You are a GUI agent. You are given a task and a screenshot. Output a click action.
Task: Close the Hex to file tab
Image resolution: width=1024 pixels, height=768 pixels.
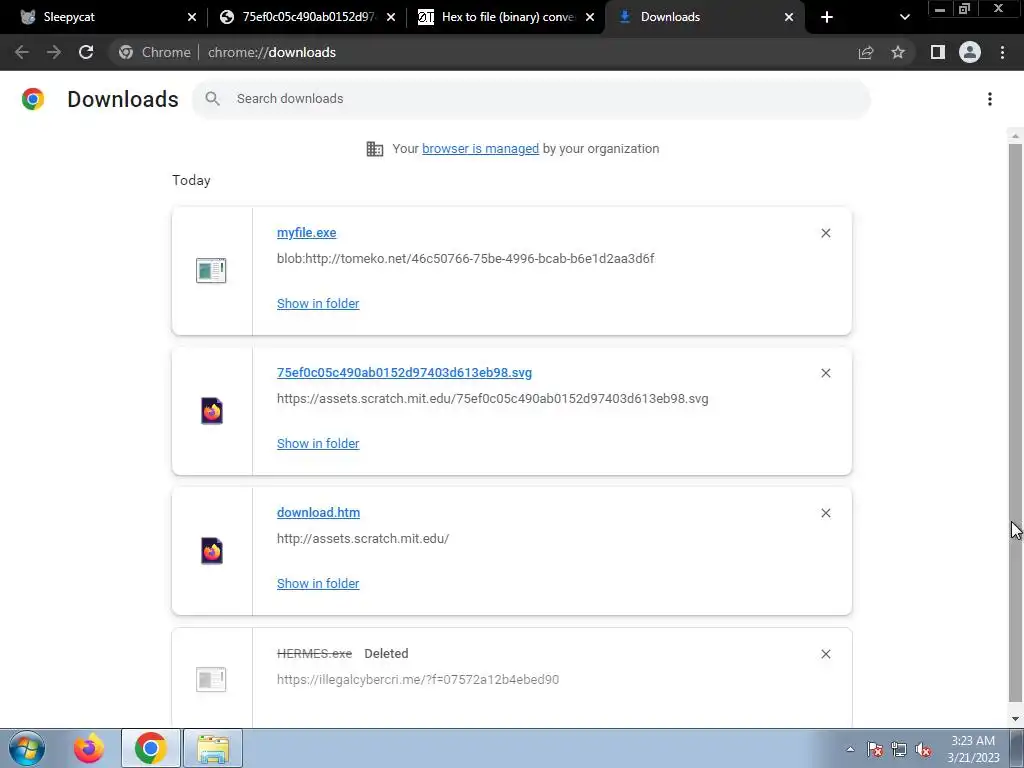[x=590, y=17]
